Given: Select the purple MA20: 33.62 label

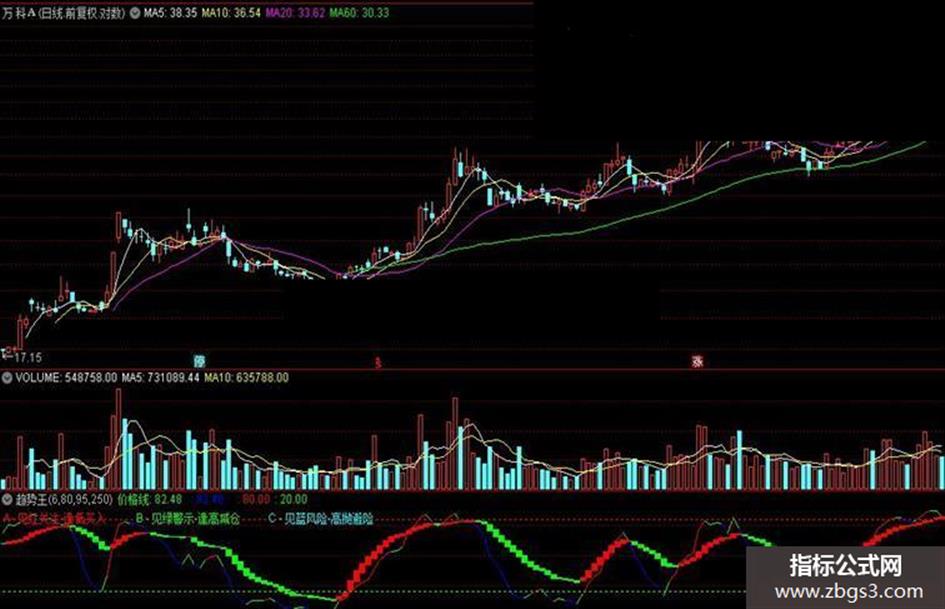Looking at the screenshot, I should (x=295, y=13).
